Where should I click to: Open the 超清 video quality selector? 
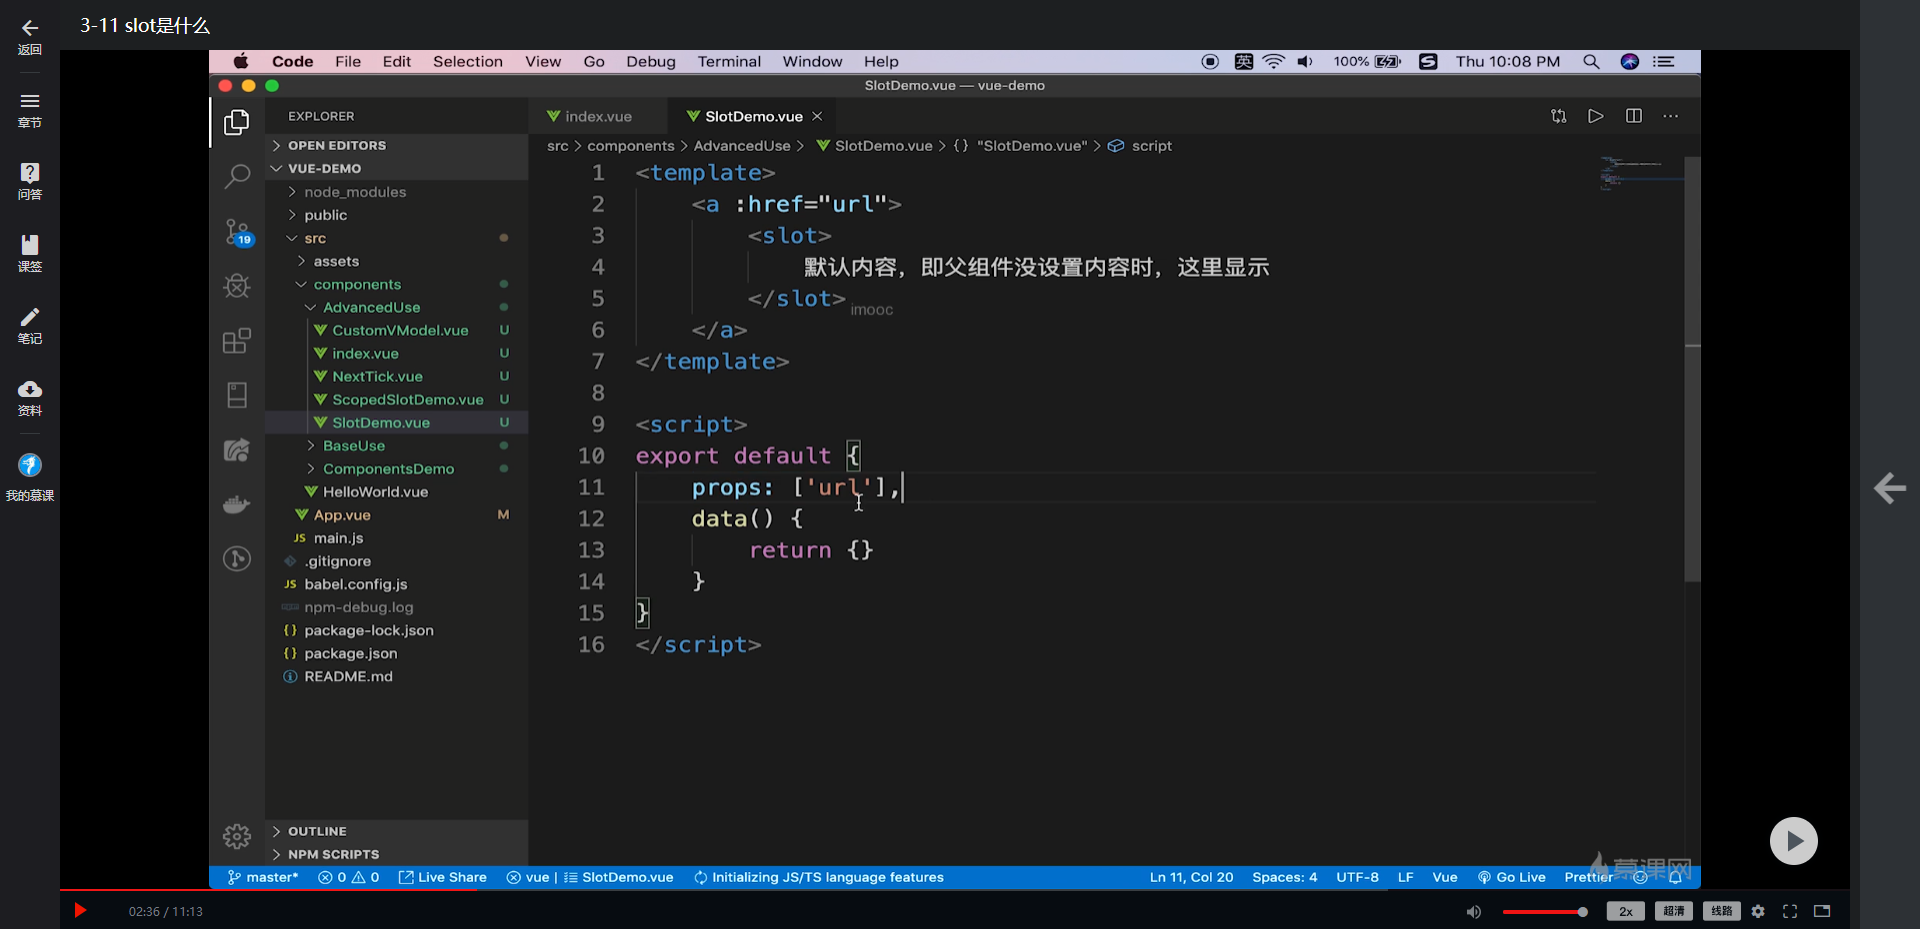[1674, 911]
